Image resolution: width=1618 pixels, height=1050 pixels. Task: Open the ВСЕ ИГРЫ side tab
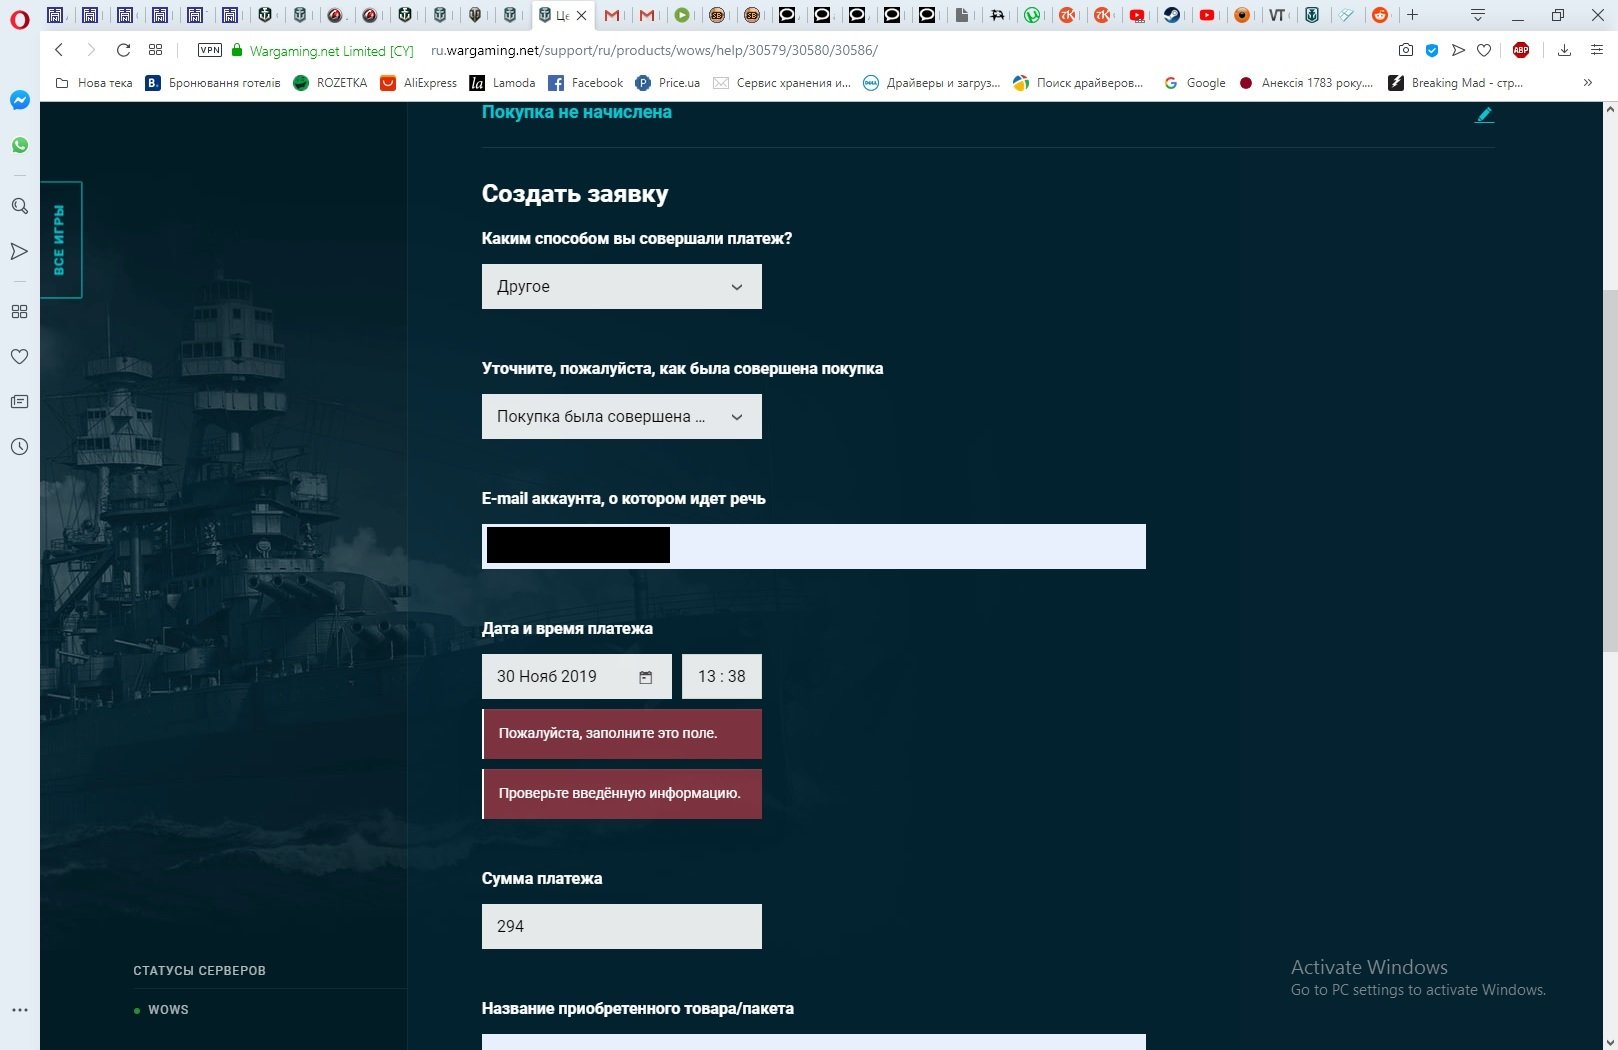pos(60,240)
